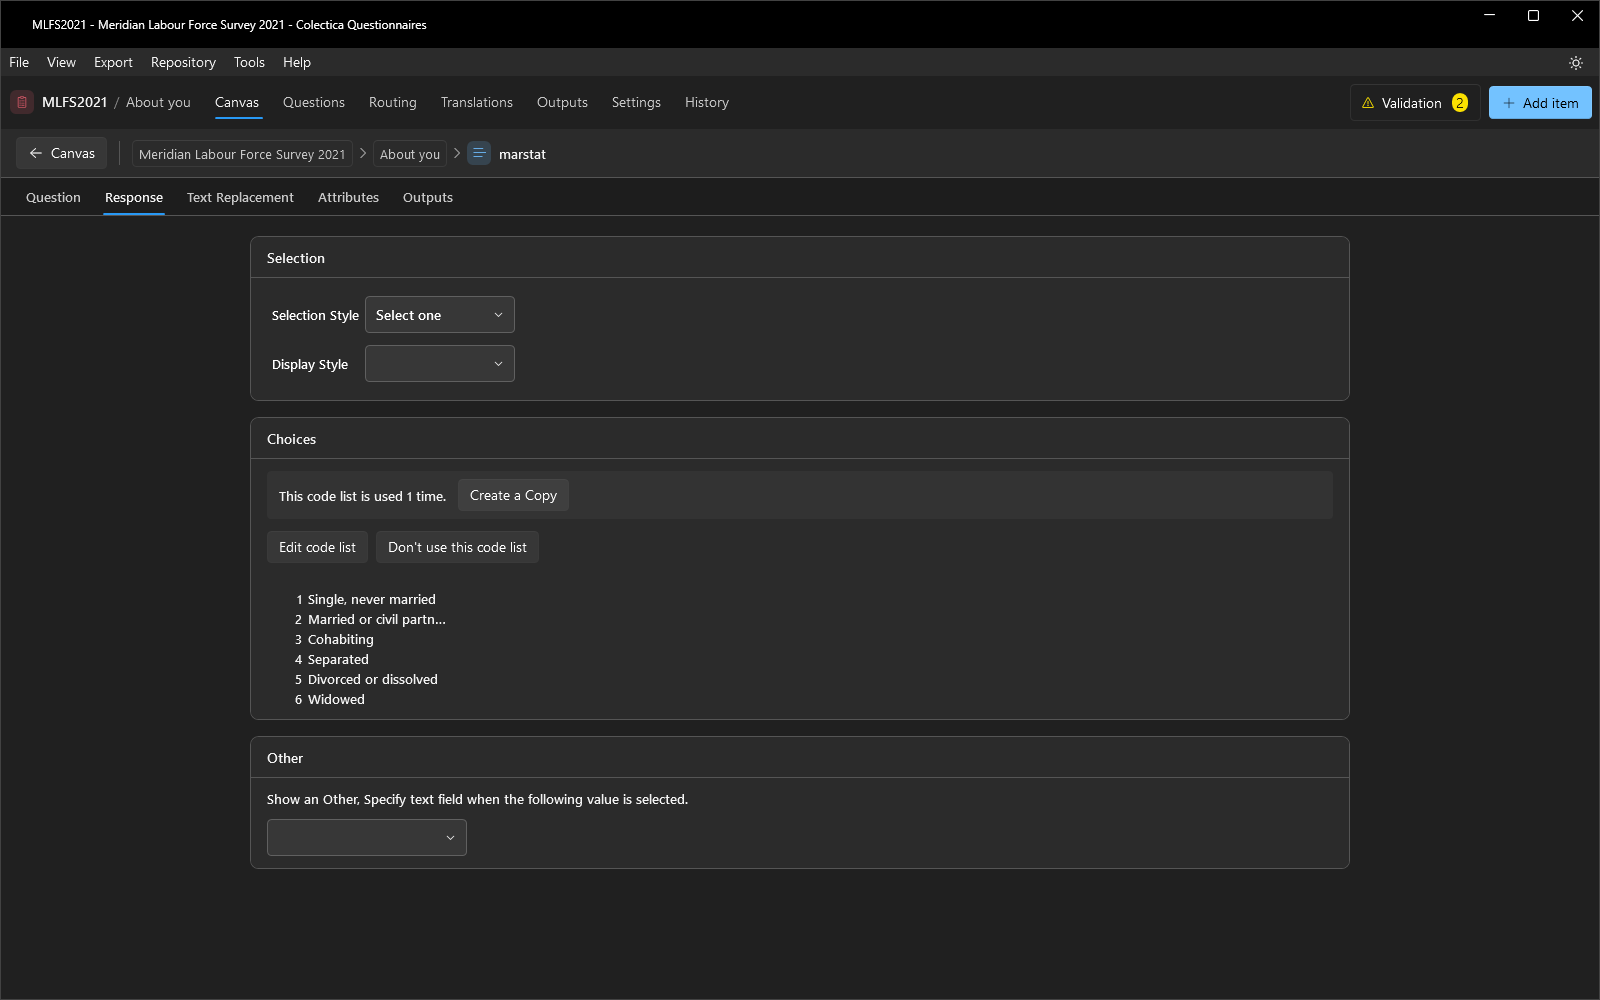
Task: Select the 'Widowed' choice row
Action: (x=330, y=699)
